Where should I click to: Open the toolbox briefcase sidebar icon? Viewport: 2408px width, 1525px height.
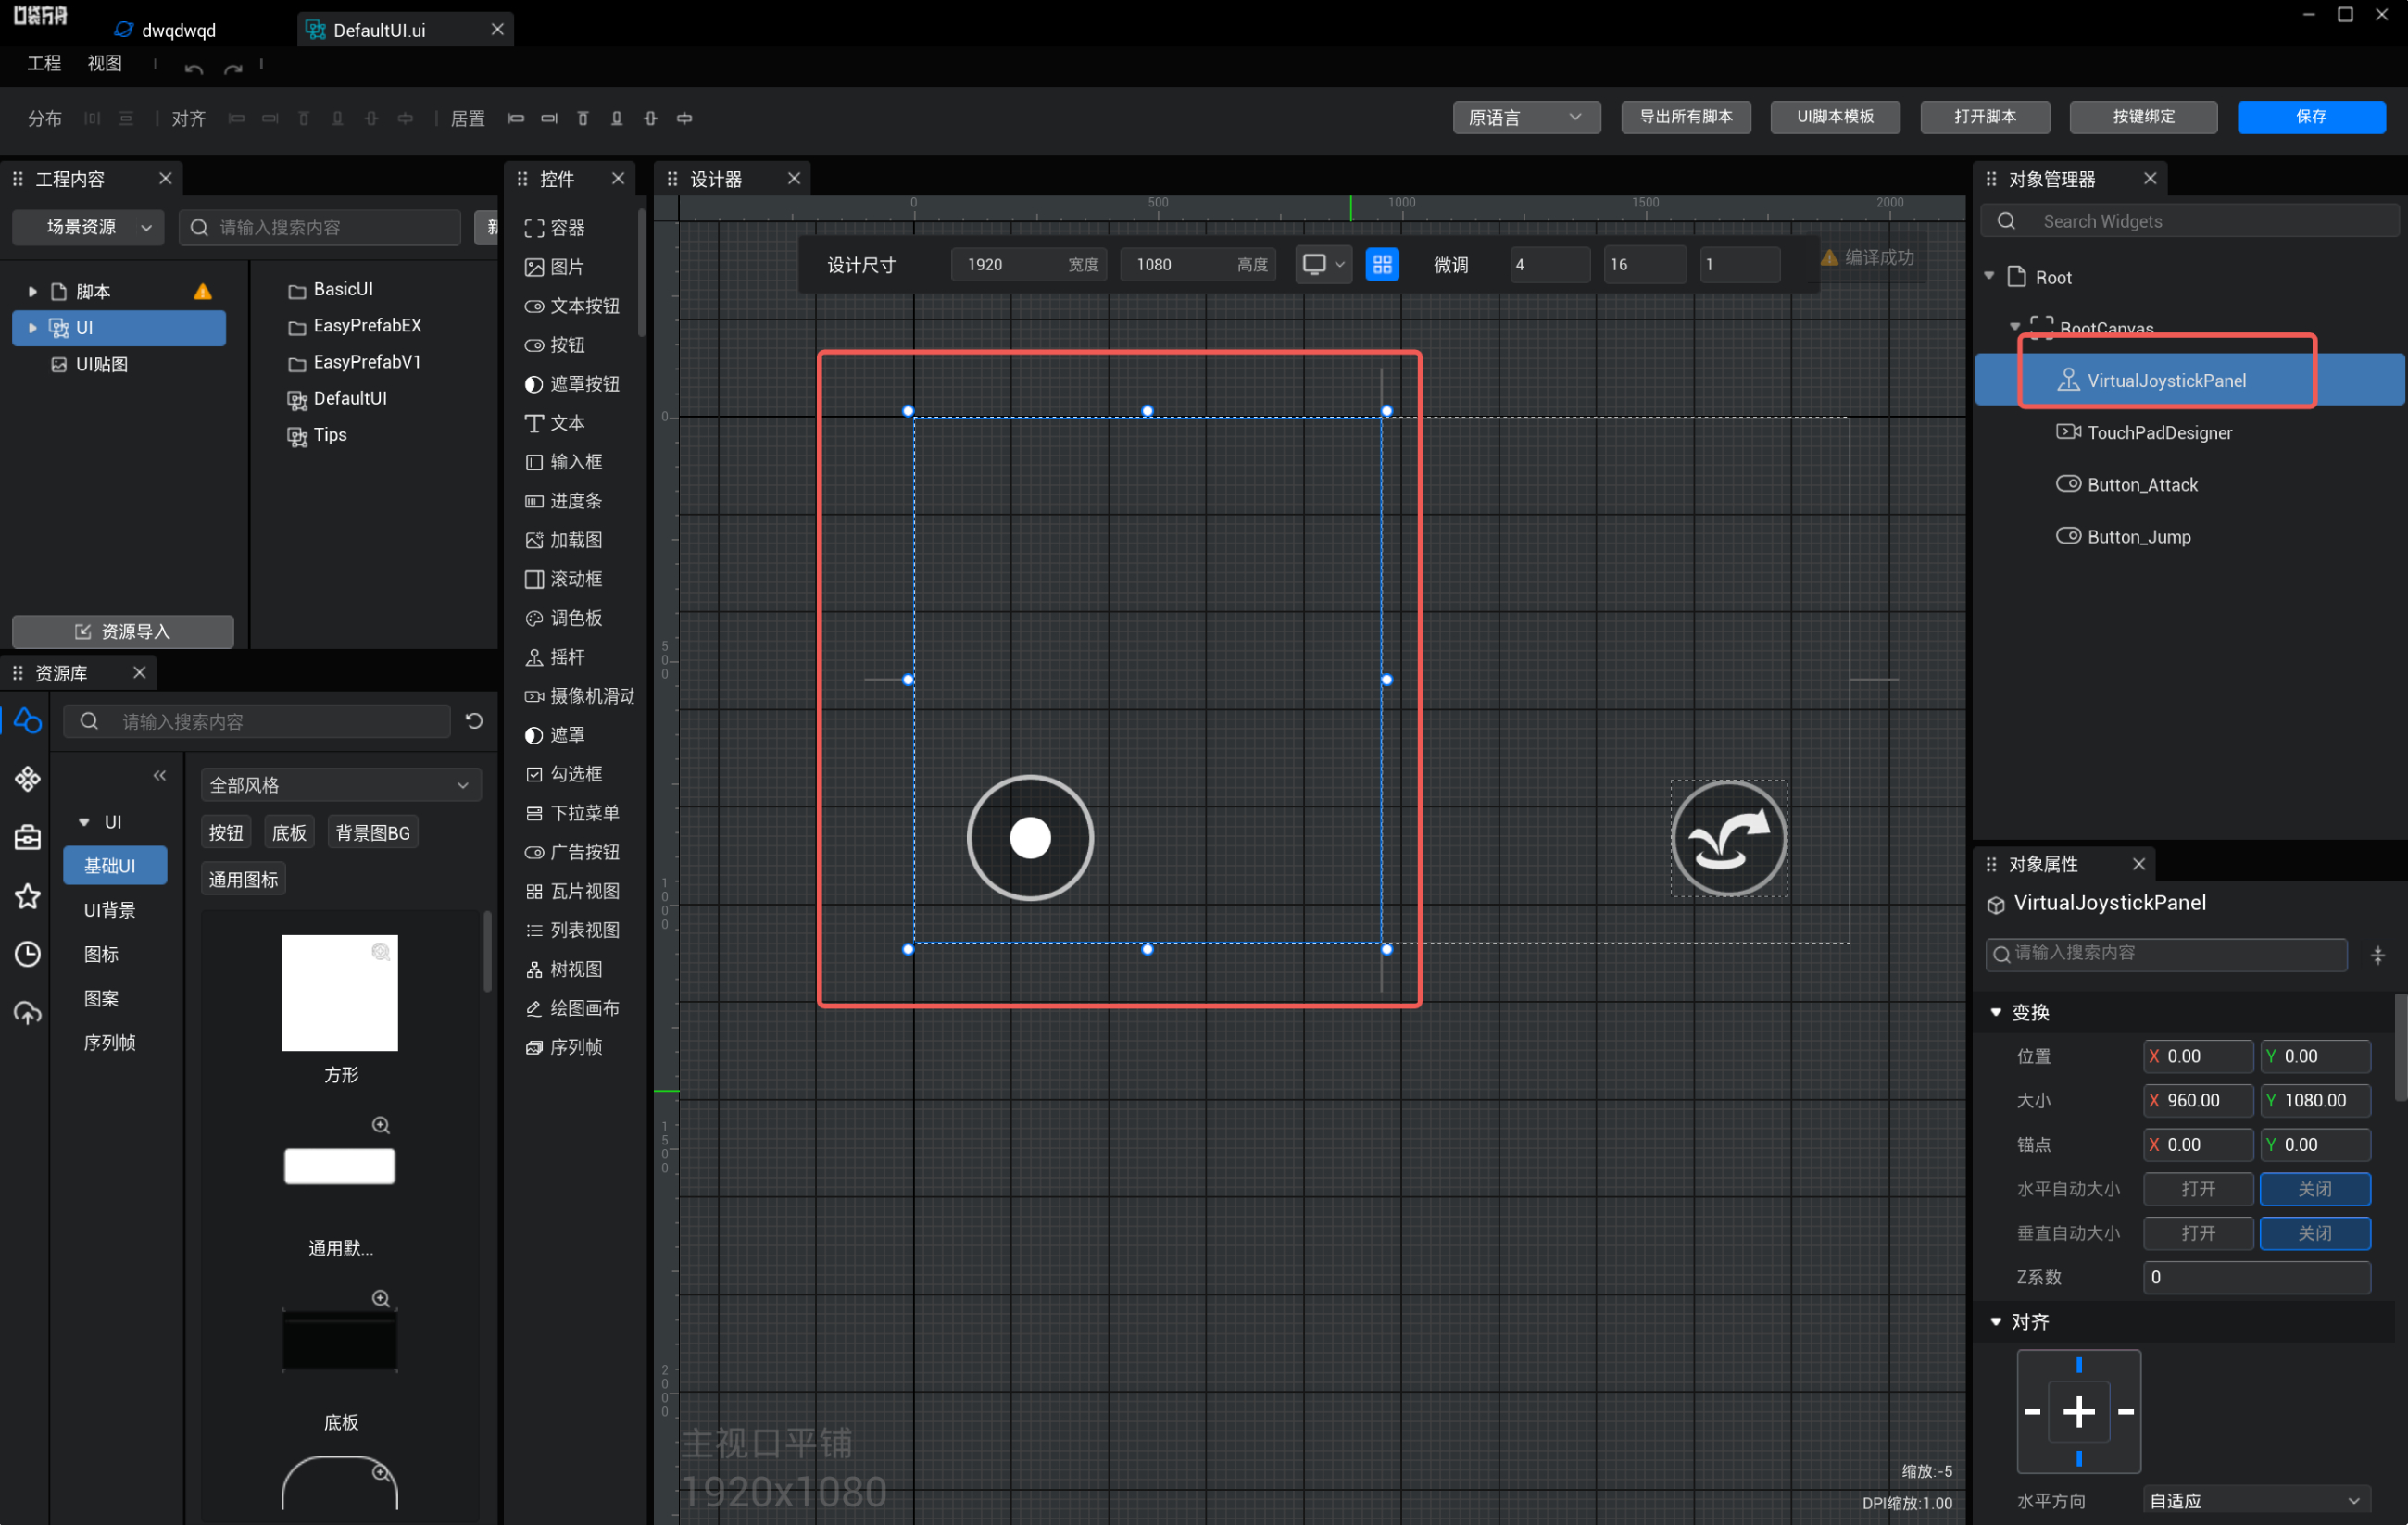(x=28, y=837)
